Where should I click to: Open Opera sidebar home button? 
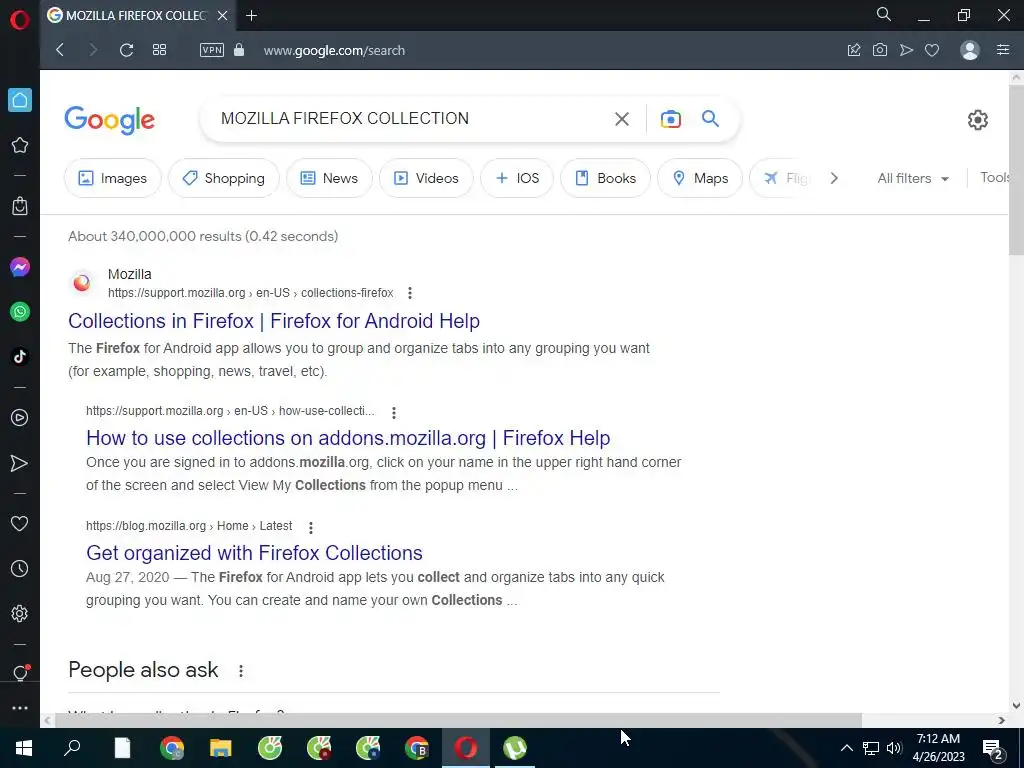click(x=20, y=100)
